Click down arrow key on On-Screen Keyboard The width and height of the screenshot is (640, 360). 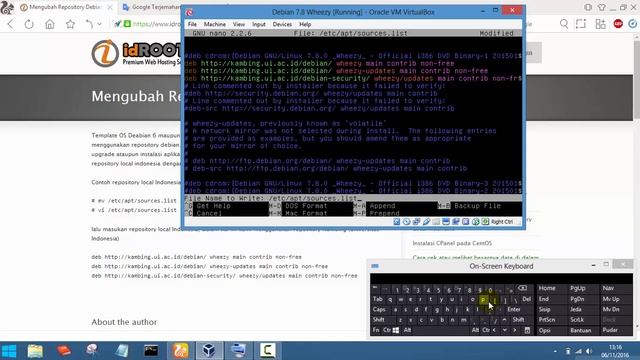[x=504, y=330]
